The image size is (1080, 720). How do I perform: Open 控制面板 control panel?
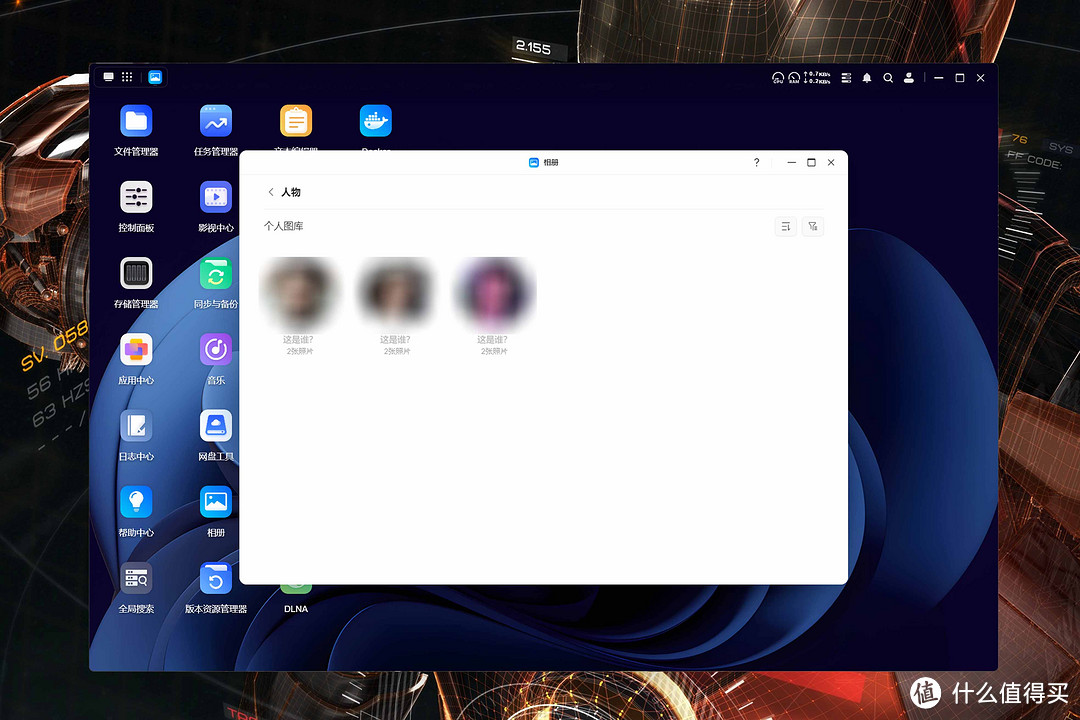point(136,198)
